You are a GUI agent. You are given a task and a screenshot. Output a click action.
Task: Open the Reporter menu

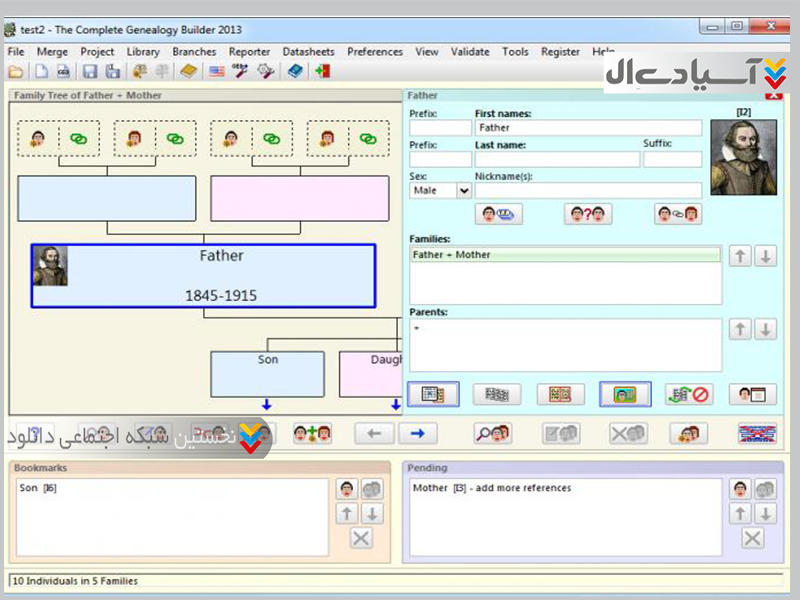click(249, 52)
